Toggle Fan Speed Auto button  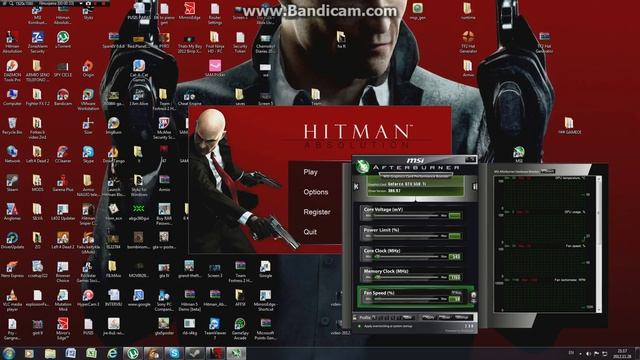(456, 292)
